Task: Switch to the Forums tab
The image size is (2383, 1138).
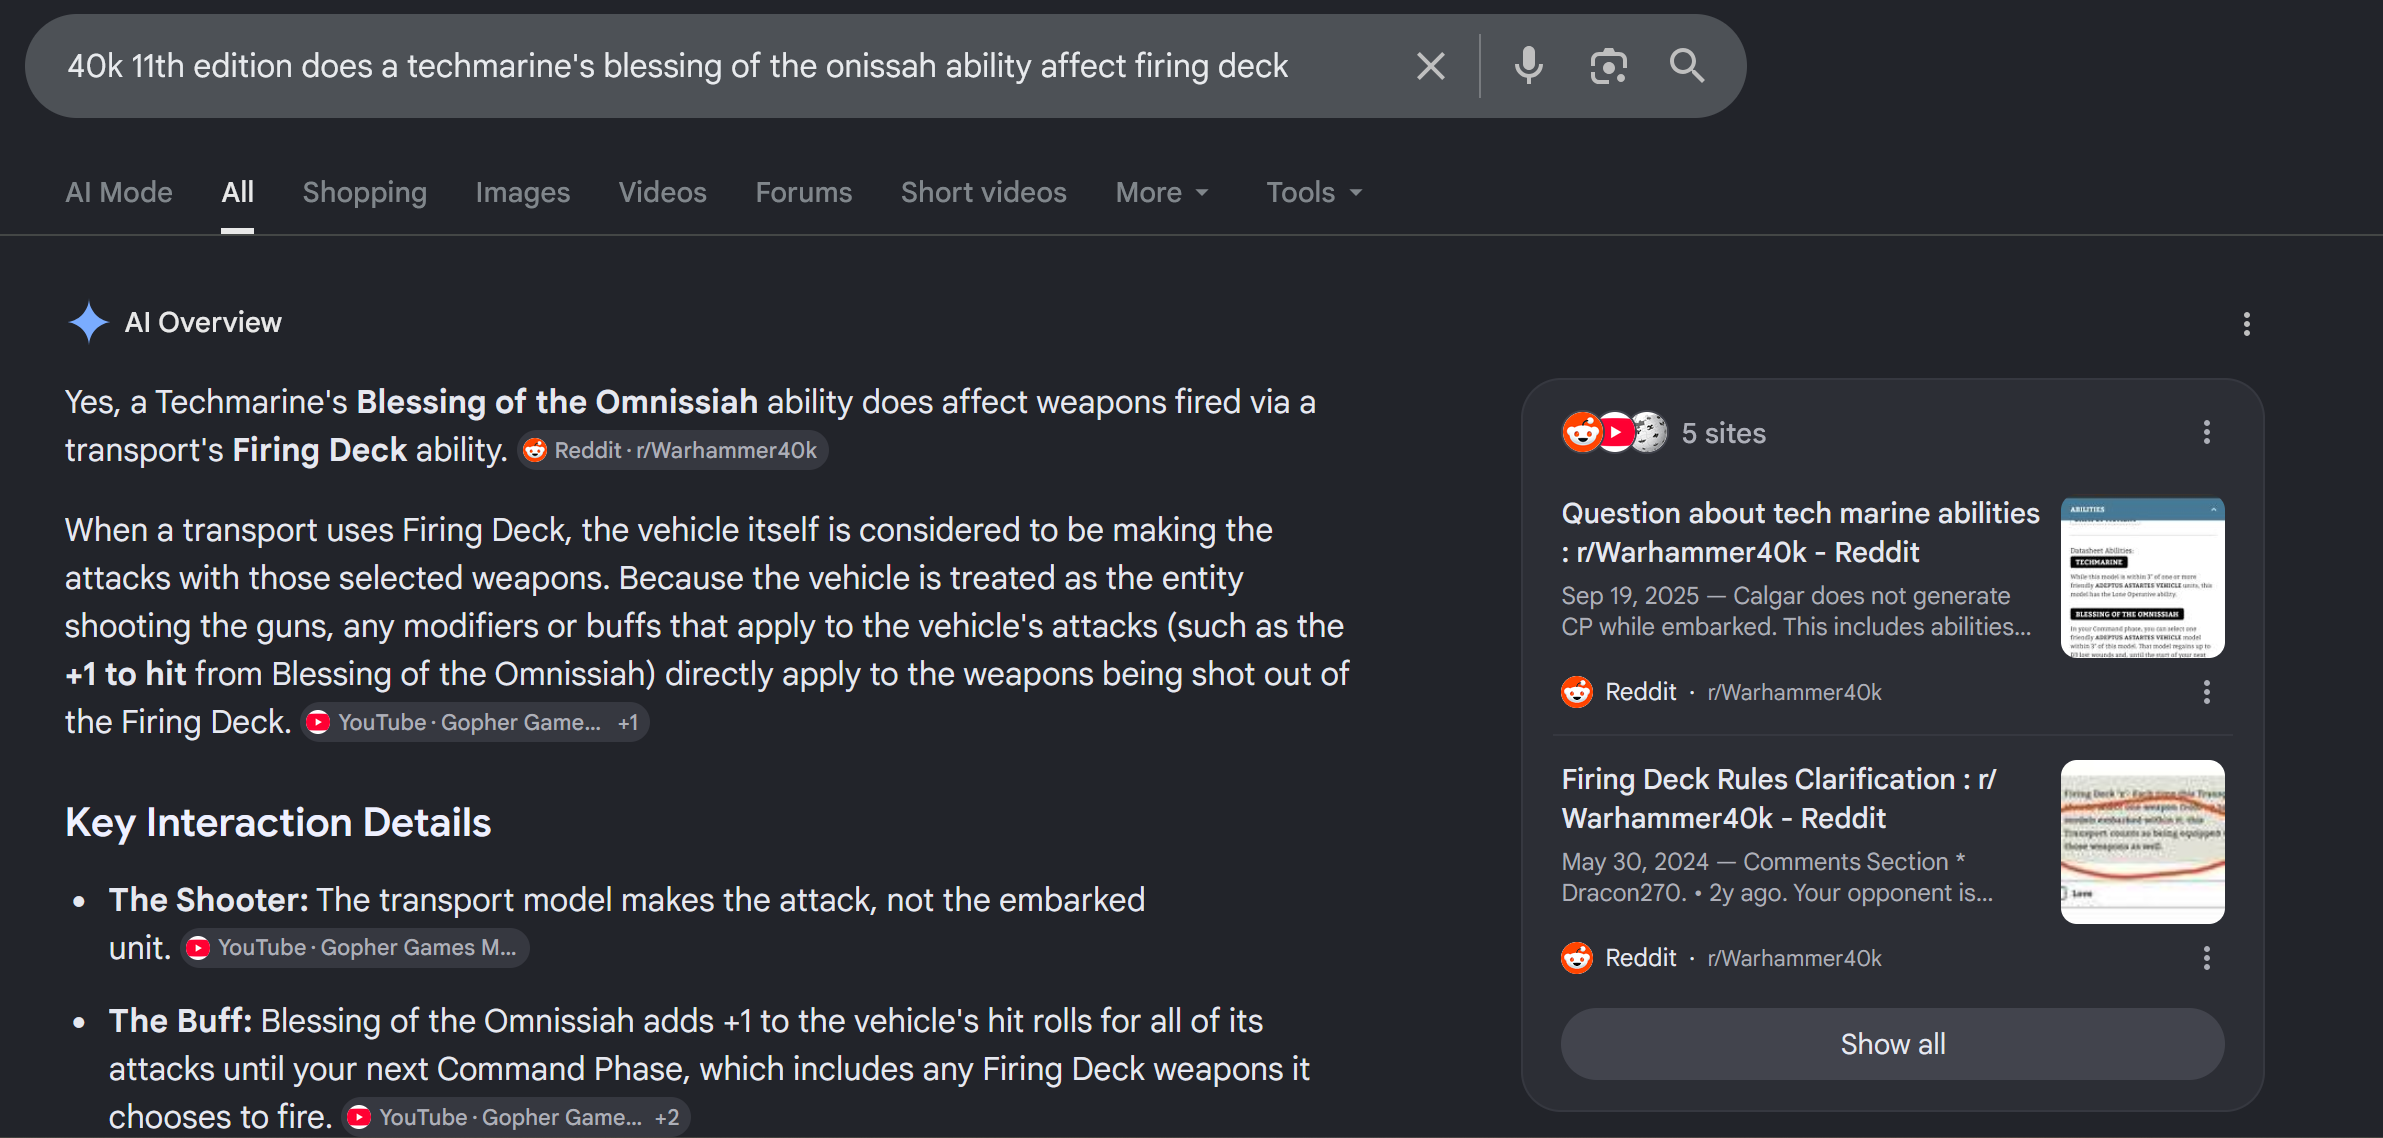Action: click(804, 192)
